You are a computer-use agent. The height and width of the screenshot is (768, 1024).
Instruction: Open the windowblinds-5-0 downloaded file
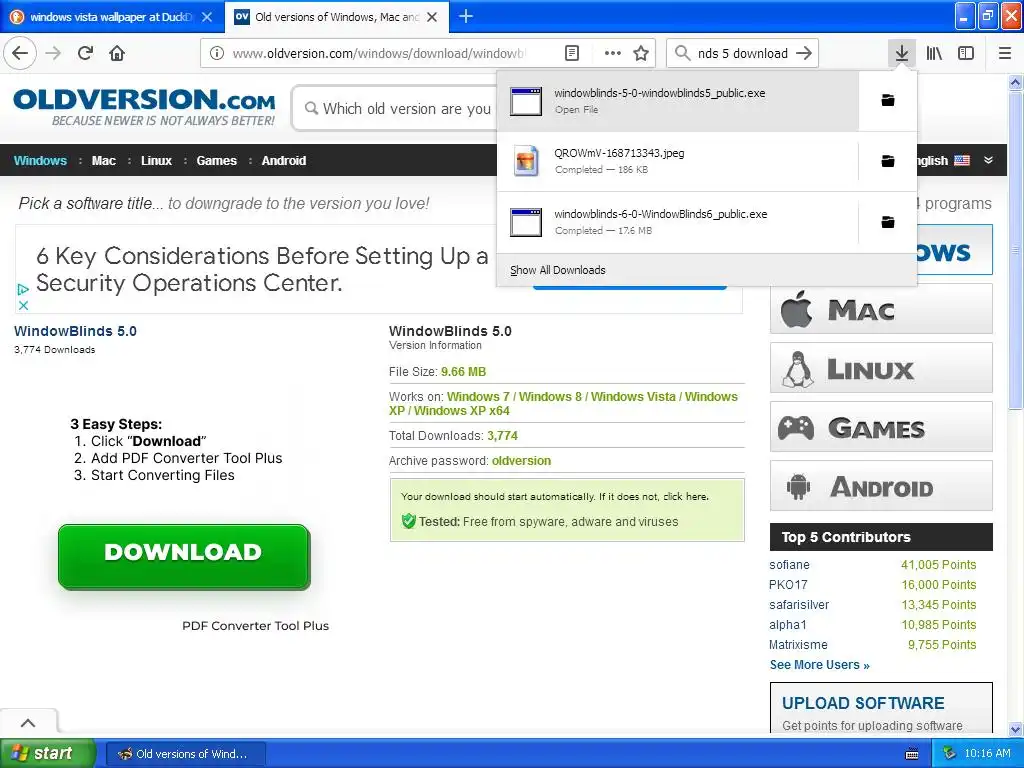pyautogui.click(x=678, y=101)
